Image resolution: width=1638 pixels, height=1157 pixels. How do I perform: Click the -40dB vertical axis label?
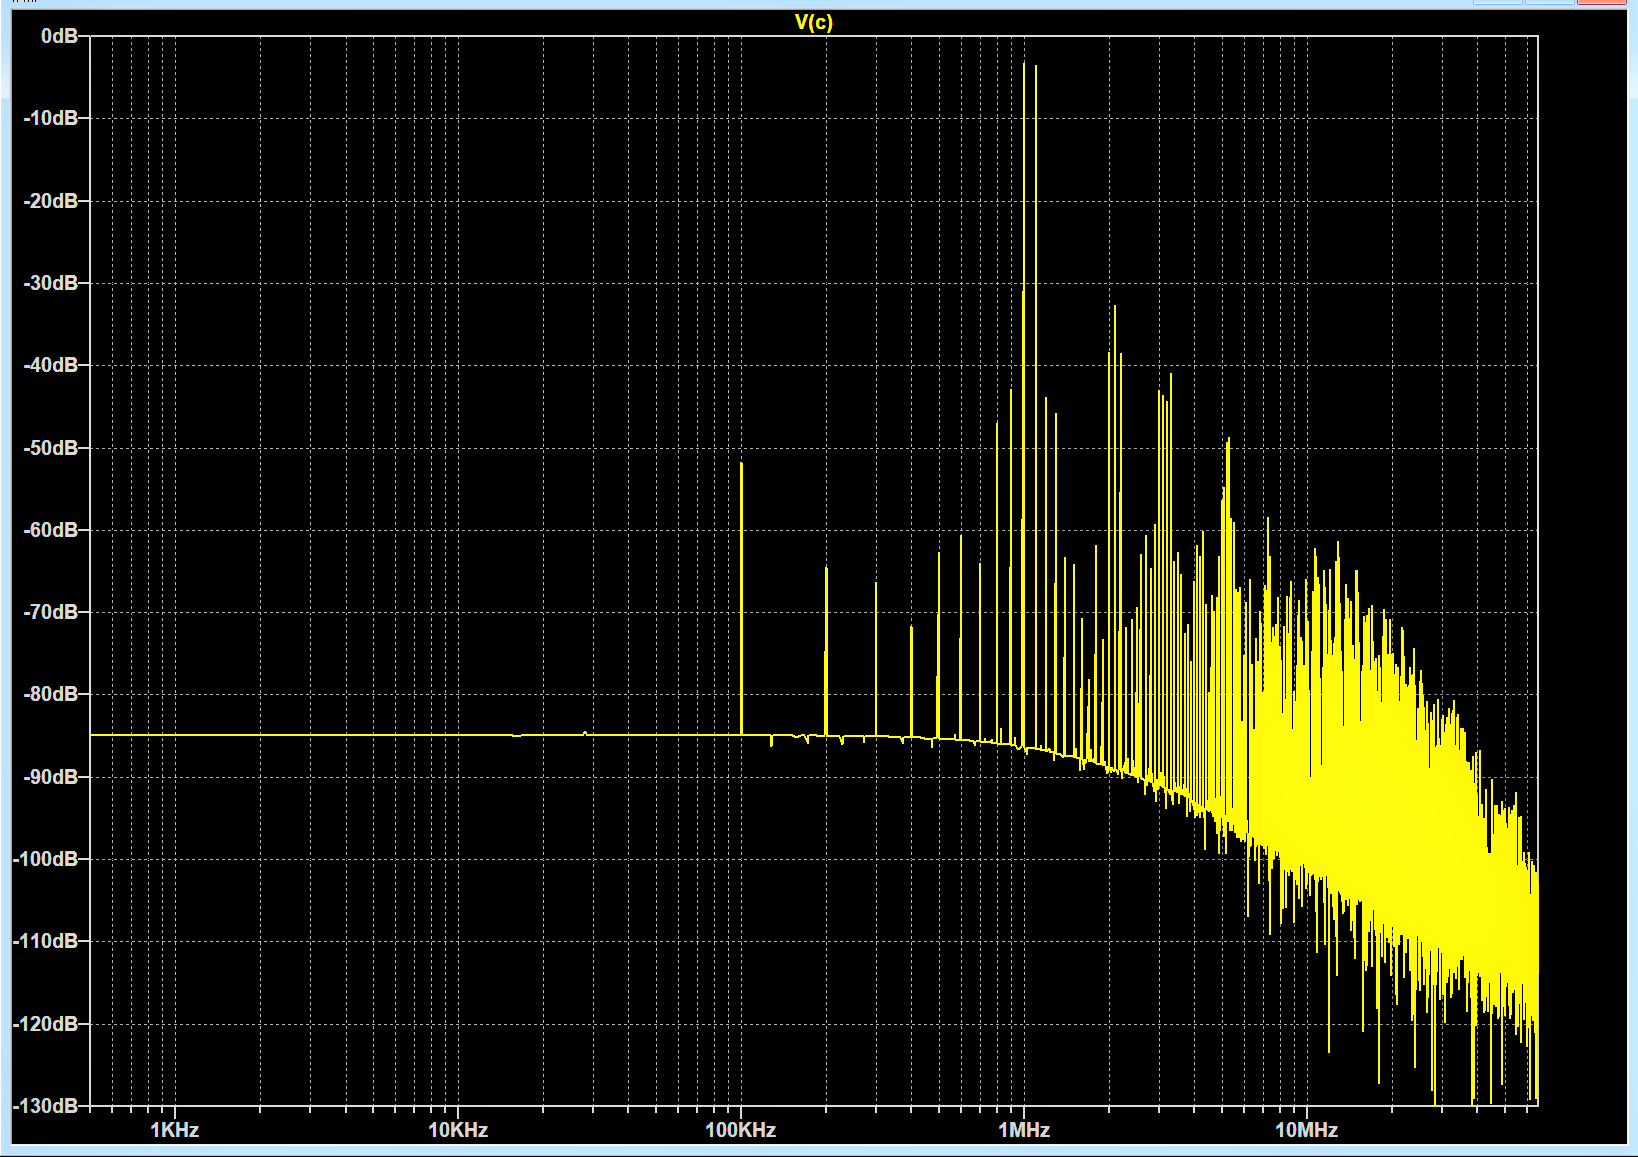point(51,365)
